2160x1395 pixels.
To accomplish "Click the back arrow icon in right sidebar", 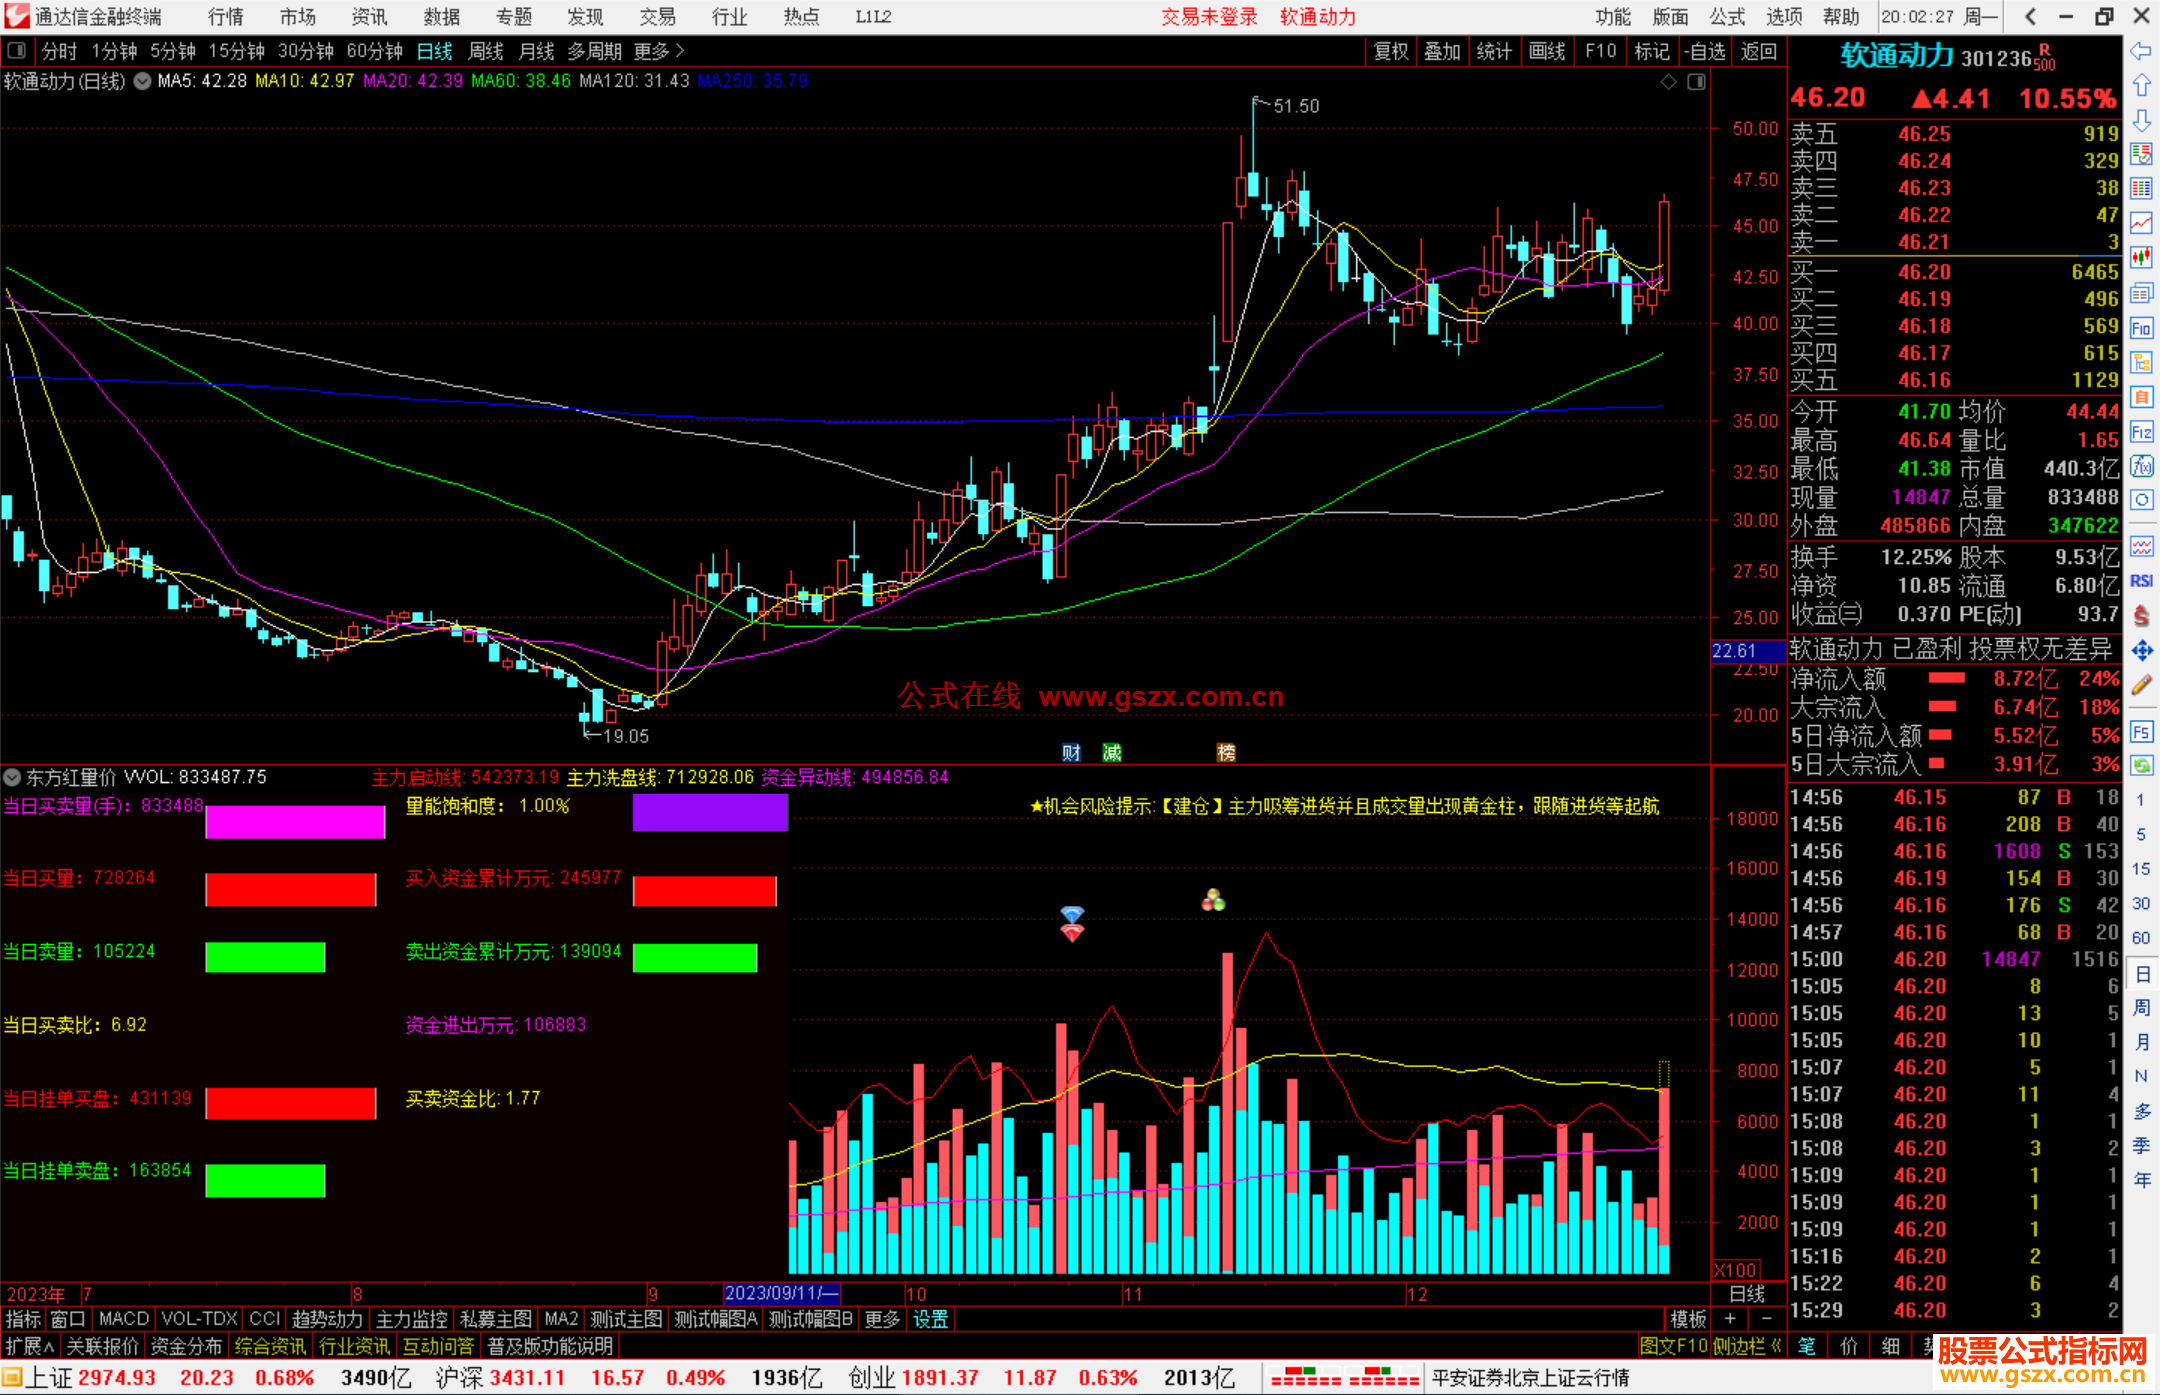I will tap(2141, 51).
